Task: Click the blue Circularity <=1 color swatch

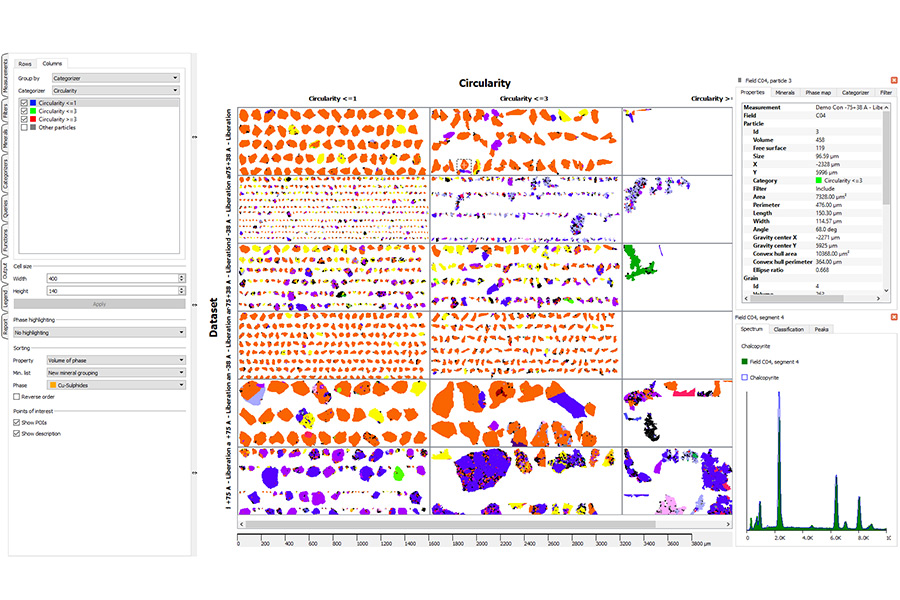Action: pos(33,102)
